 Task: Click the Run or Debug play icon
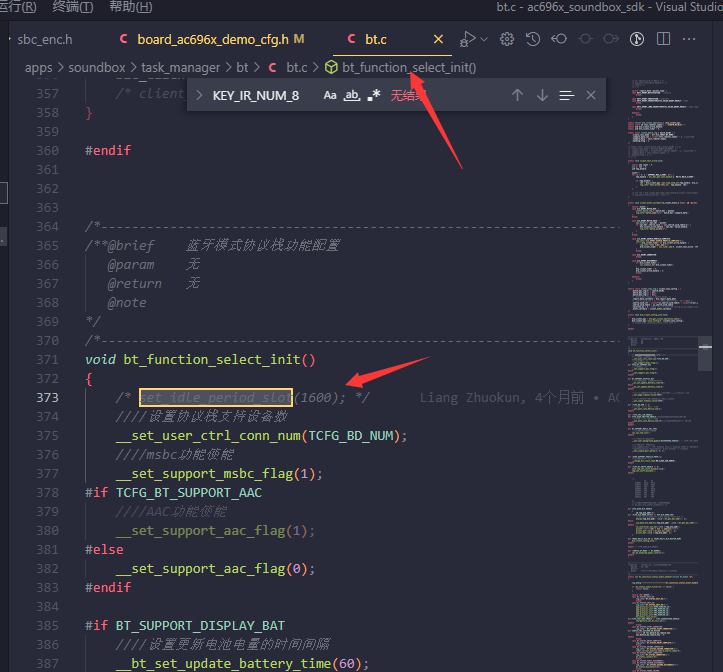pyautogui.click(x=468, y=39)
